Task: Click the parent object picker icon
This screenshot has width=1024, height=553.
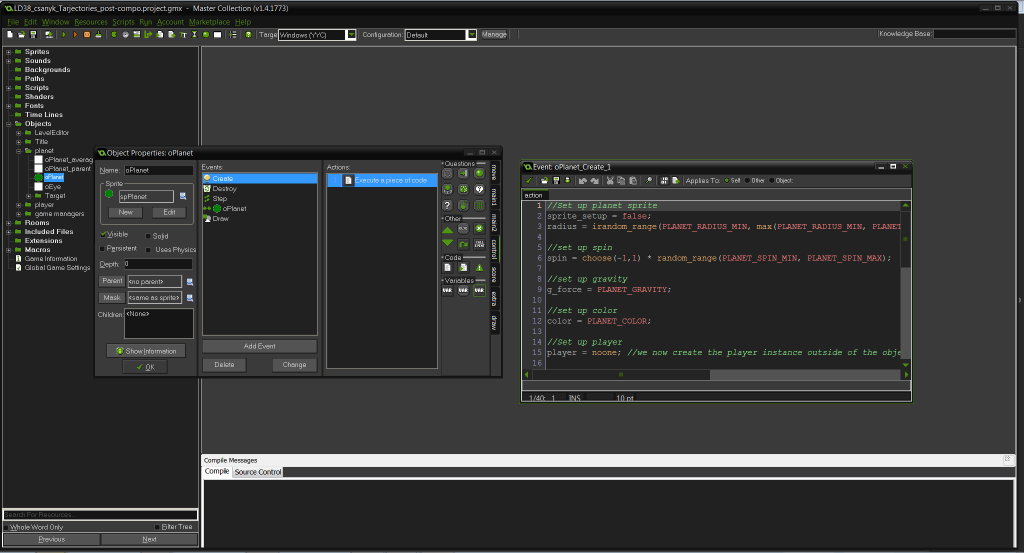Action: pos(189,281)
